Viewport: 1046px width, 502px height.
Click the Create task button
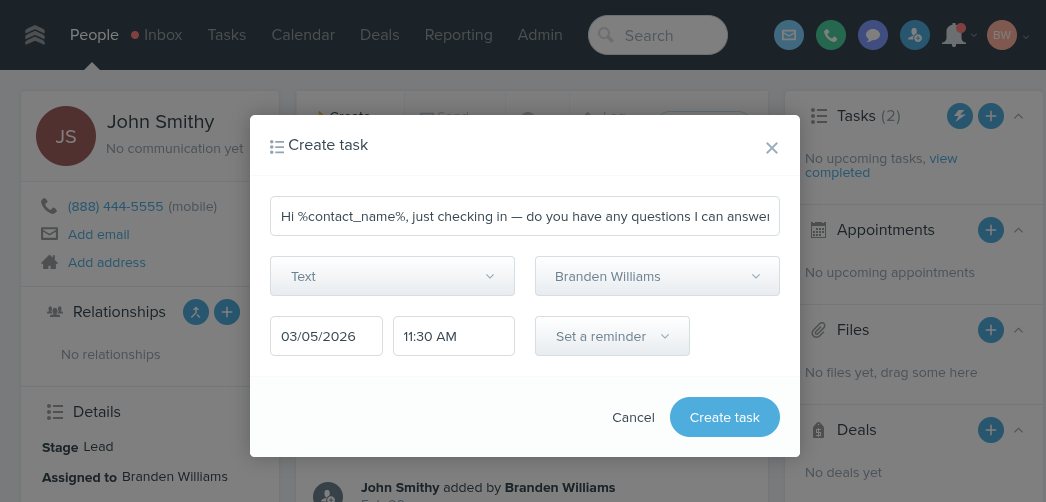click(x=724, y=417)
